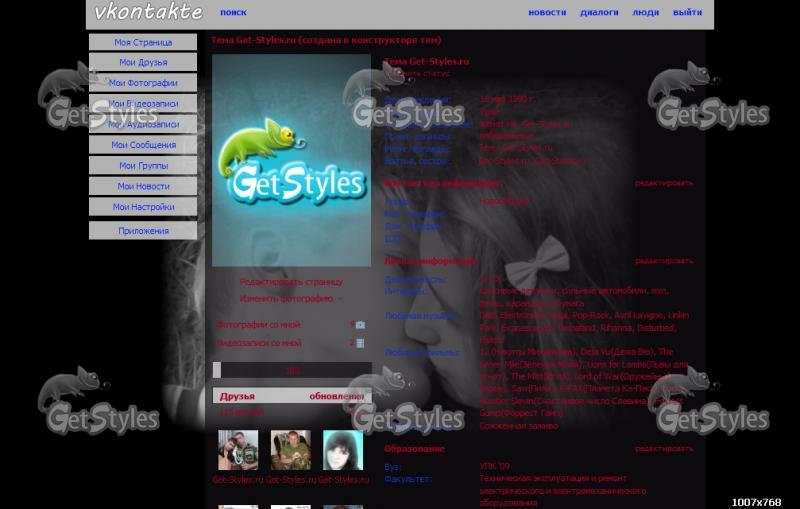Open Мои Видеозаписи in the sidebar
The height and width of the screenshot is (509, 800).
click(143, 104)
